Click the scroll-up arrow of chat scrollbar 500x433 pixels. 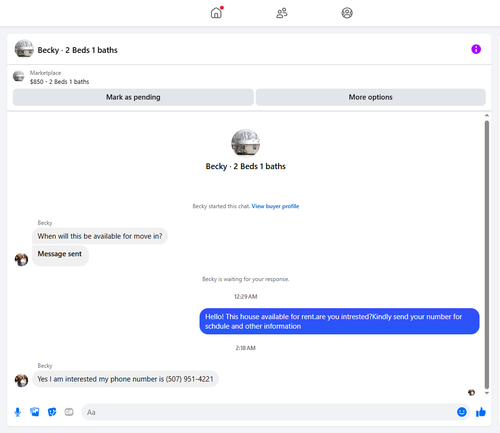point(487,116)
